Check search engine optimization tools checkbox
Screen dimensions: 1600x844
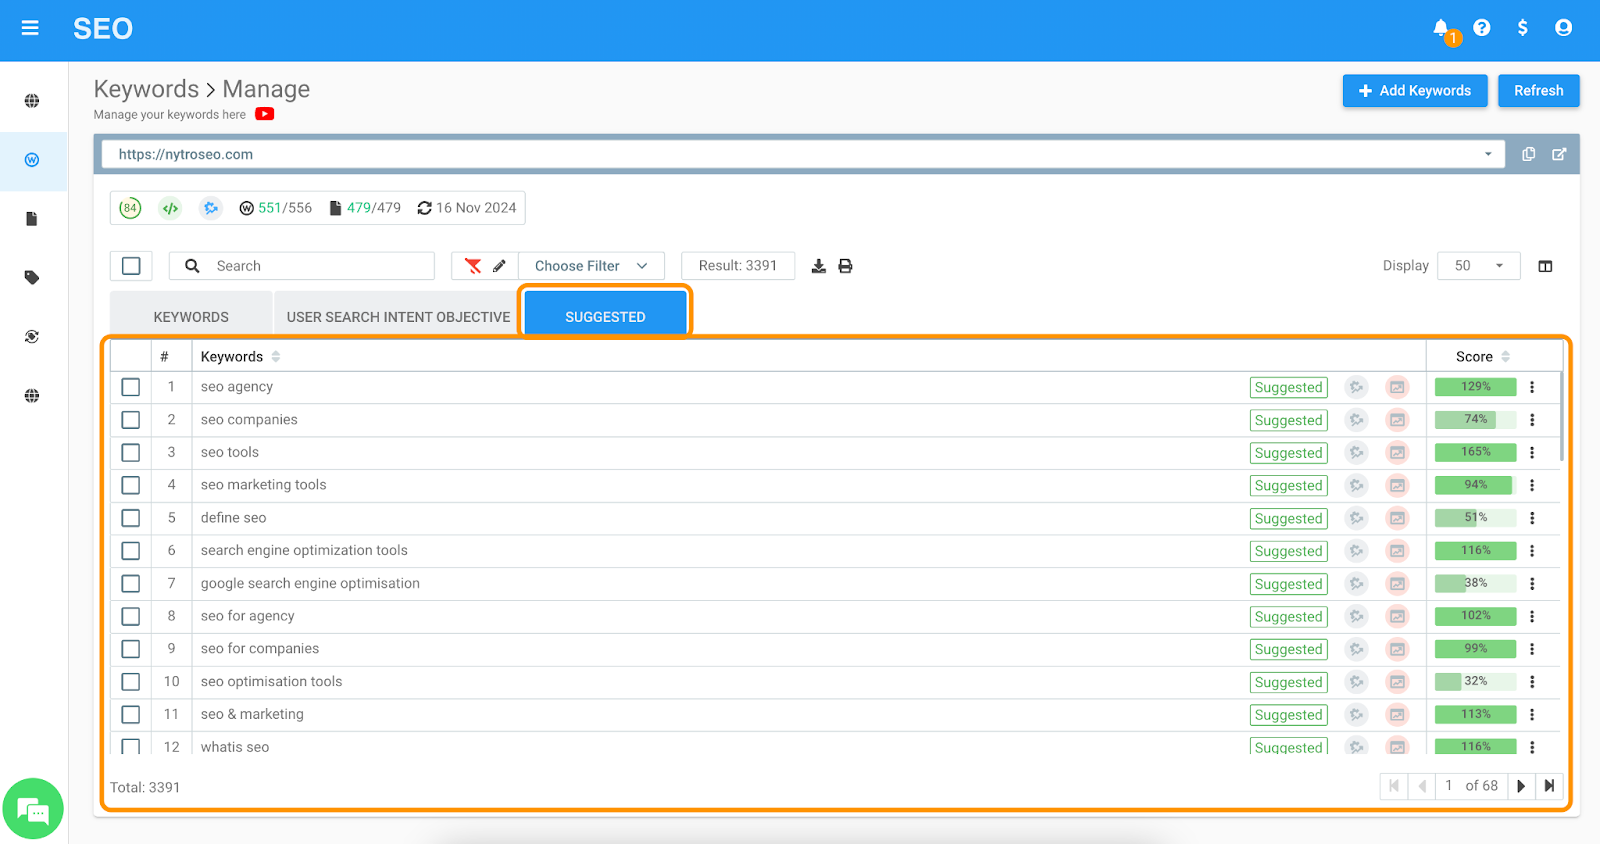click(x=131, y=551)
